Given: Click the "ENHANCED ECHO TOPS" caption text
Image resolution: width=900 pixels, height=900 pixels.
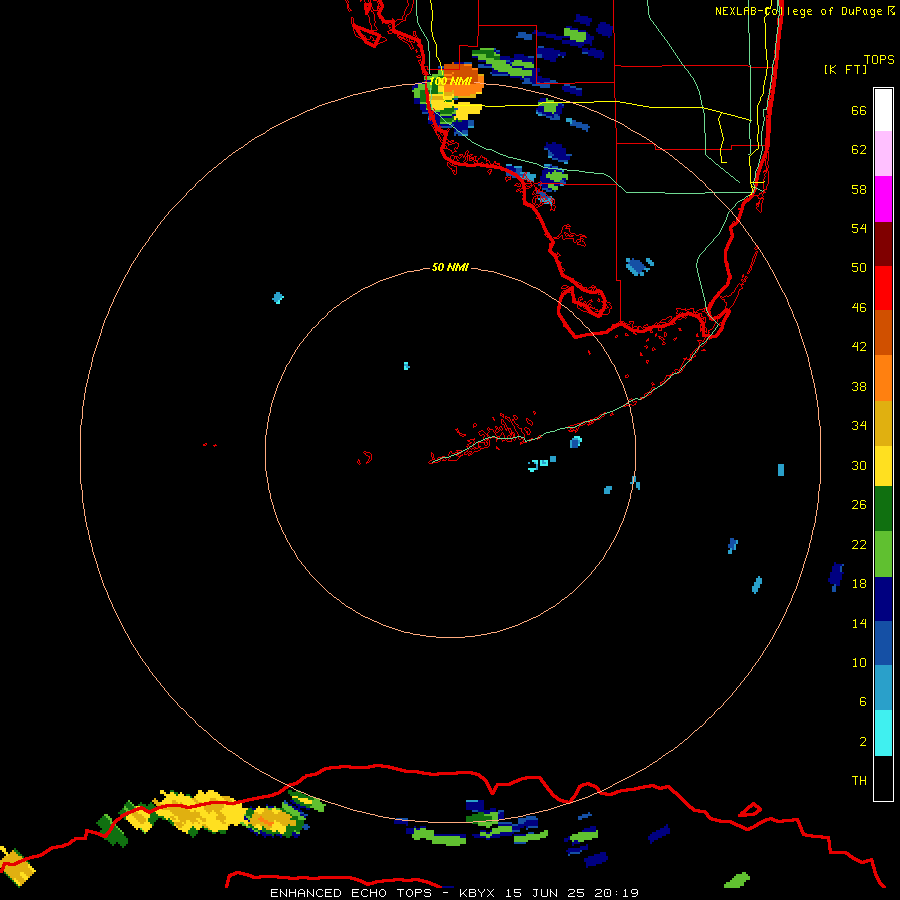Looking at the screenshot, I should click(x=351, y=893).
